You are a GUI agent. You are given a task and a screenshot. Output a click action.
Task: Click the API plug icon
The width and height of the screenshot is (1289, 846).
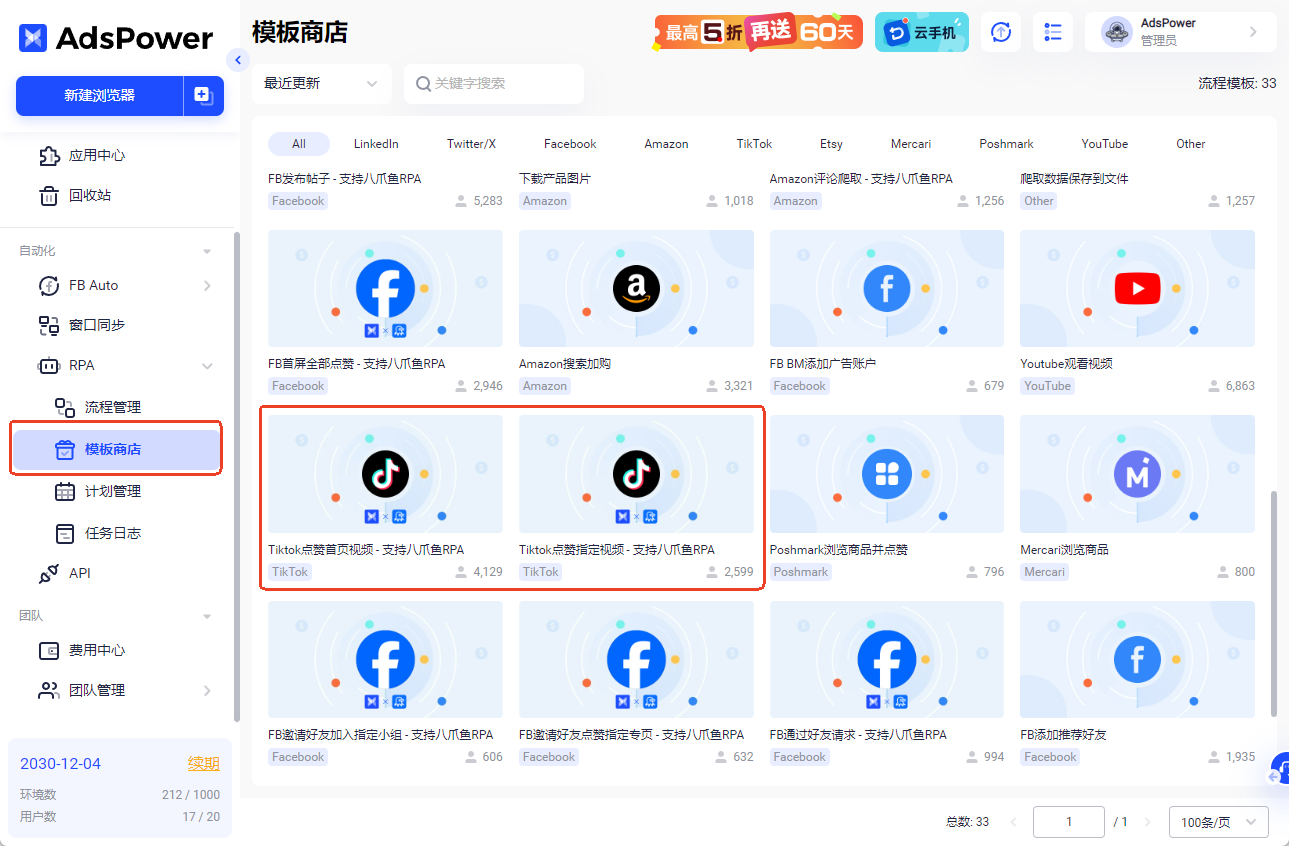pos(49,573)
